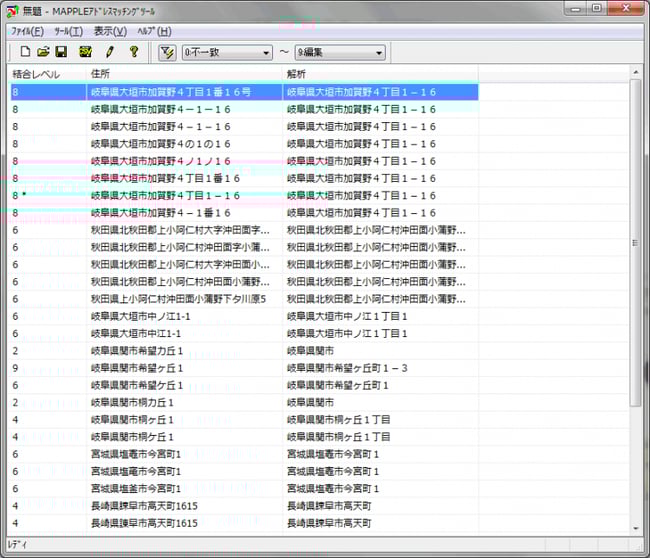Click the 住所 column header
The width and height of the screenshot is (650, 558).
(183, 74)
